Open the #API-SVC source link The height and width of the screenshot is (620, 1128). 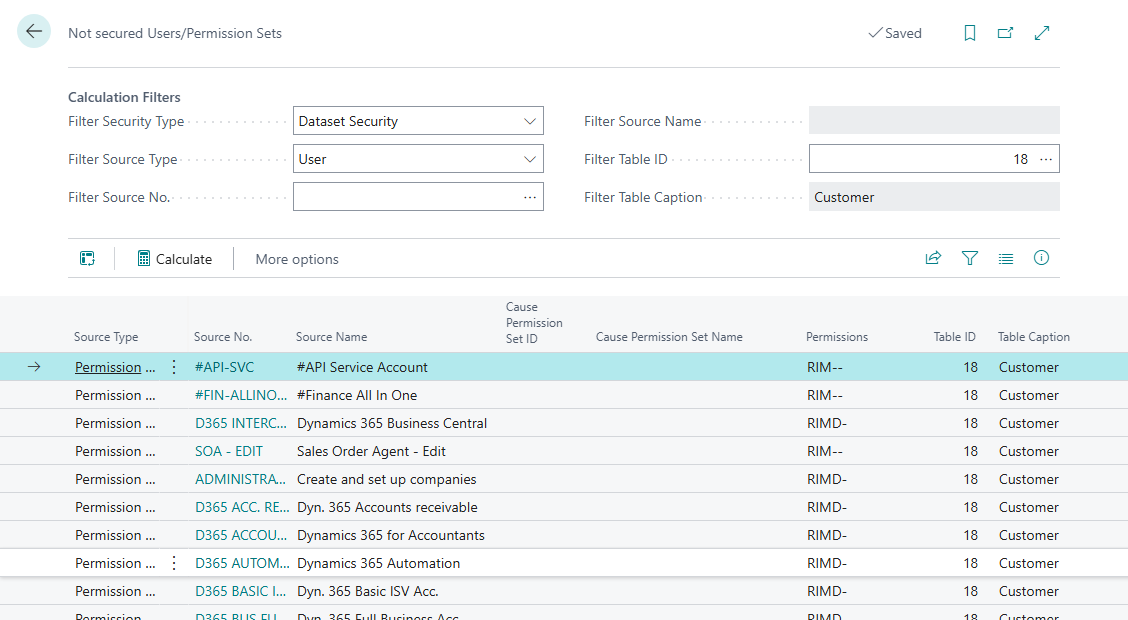pyautogui.click(x=224, y=367)
